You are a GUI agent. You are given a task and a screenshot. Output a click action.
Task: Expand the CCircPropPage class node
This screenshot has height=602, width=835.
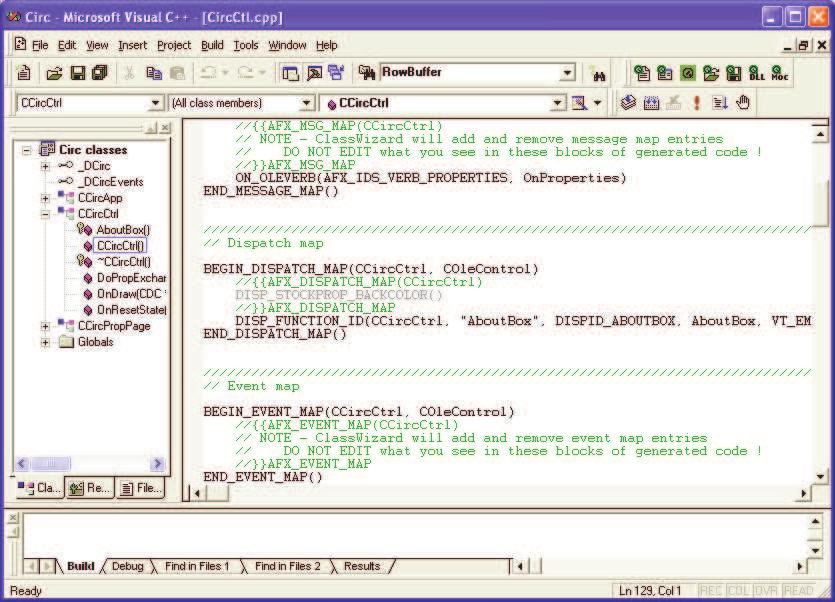45,326
